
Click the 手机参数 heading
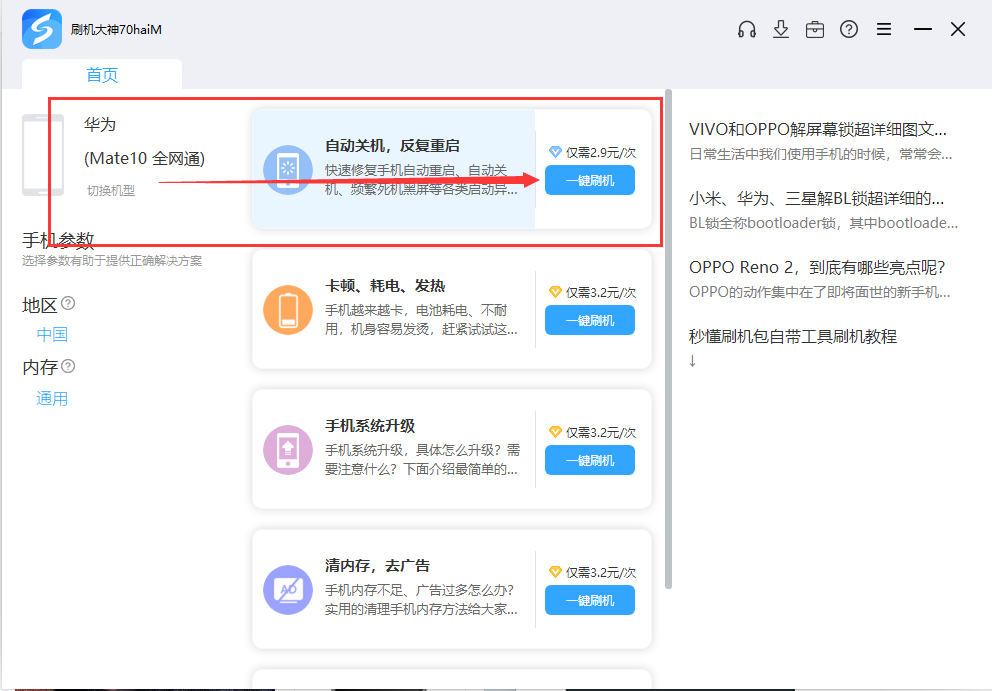click(x=58, y=240)
